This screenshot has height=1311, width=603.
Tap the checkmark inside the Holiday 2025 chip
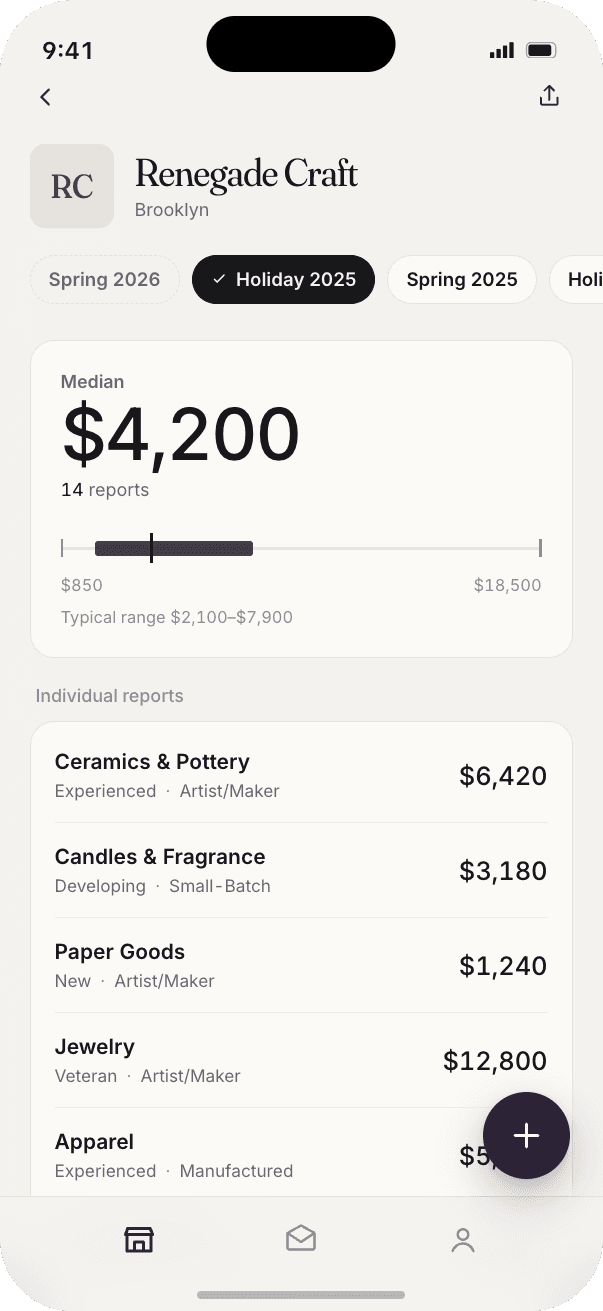tap(220, 280)
